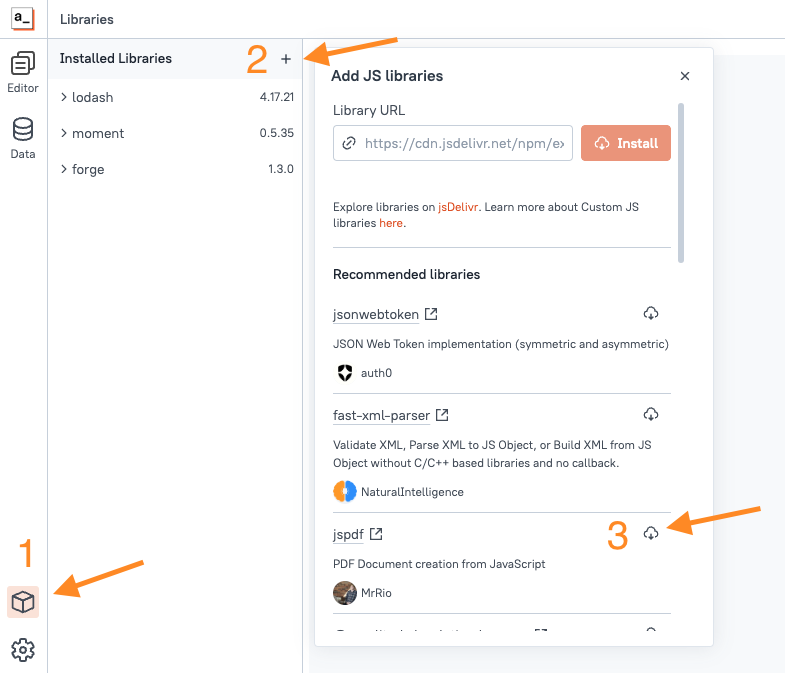
Task: Open the fast-xml-parser external link icon
Action: coord(442,415)
